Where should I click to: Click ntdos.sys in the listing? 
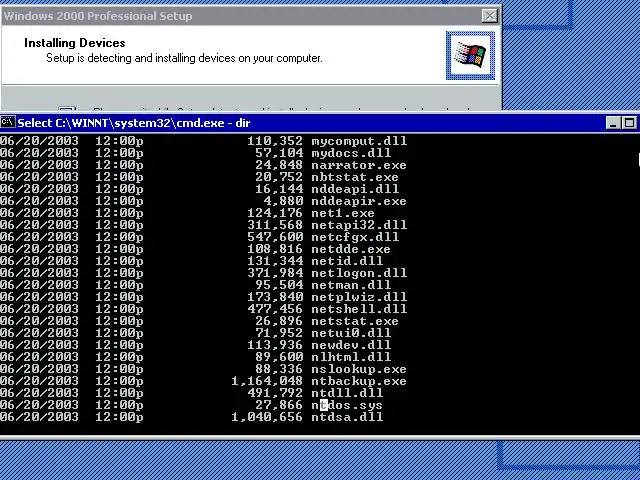347,405
